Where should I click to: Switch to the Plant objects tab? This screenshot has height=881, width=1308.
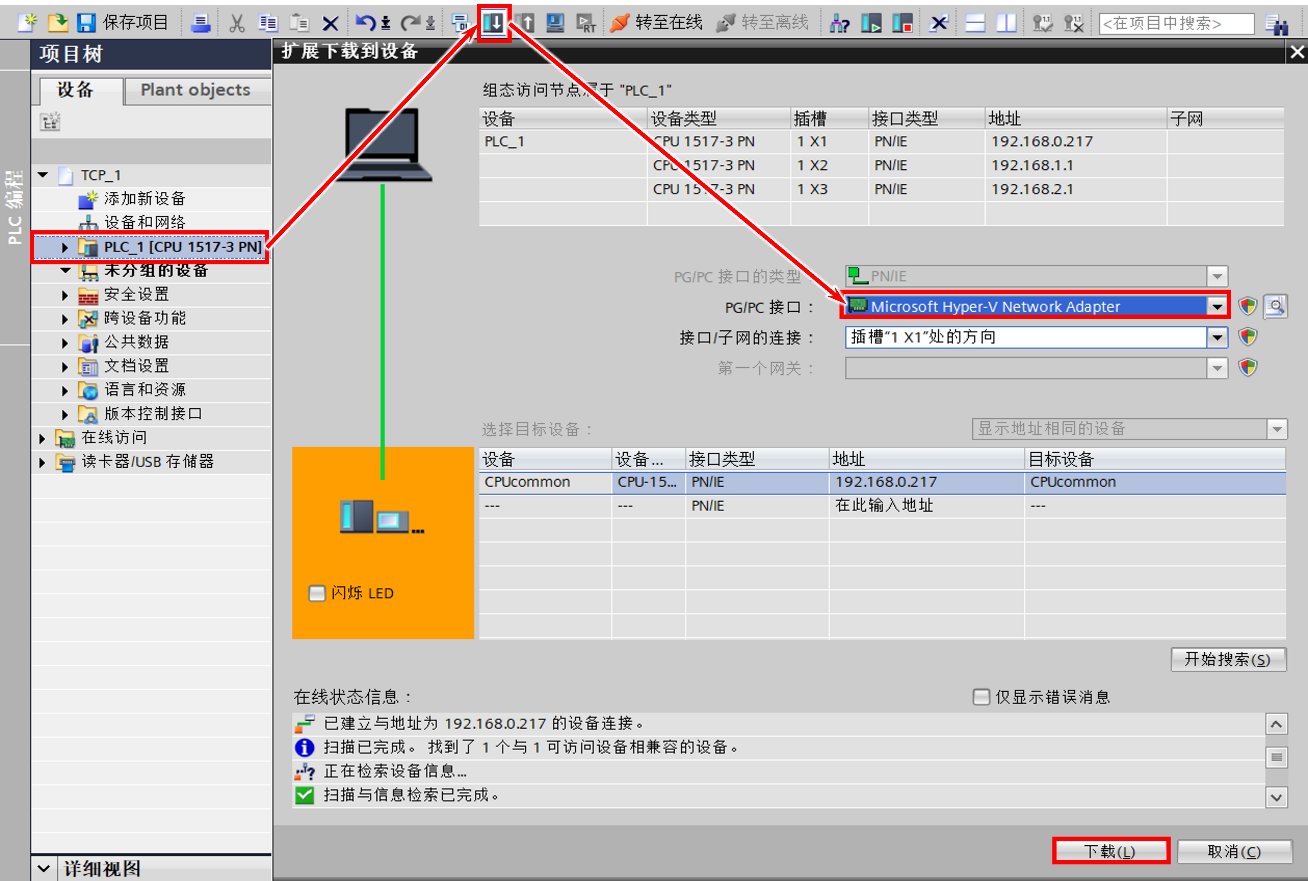[x=196, y=90]
